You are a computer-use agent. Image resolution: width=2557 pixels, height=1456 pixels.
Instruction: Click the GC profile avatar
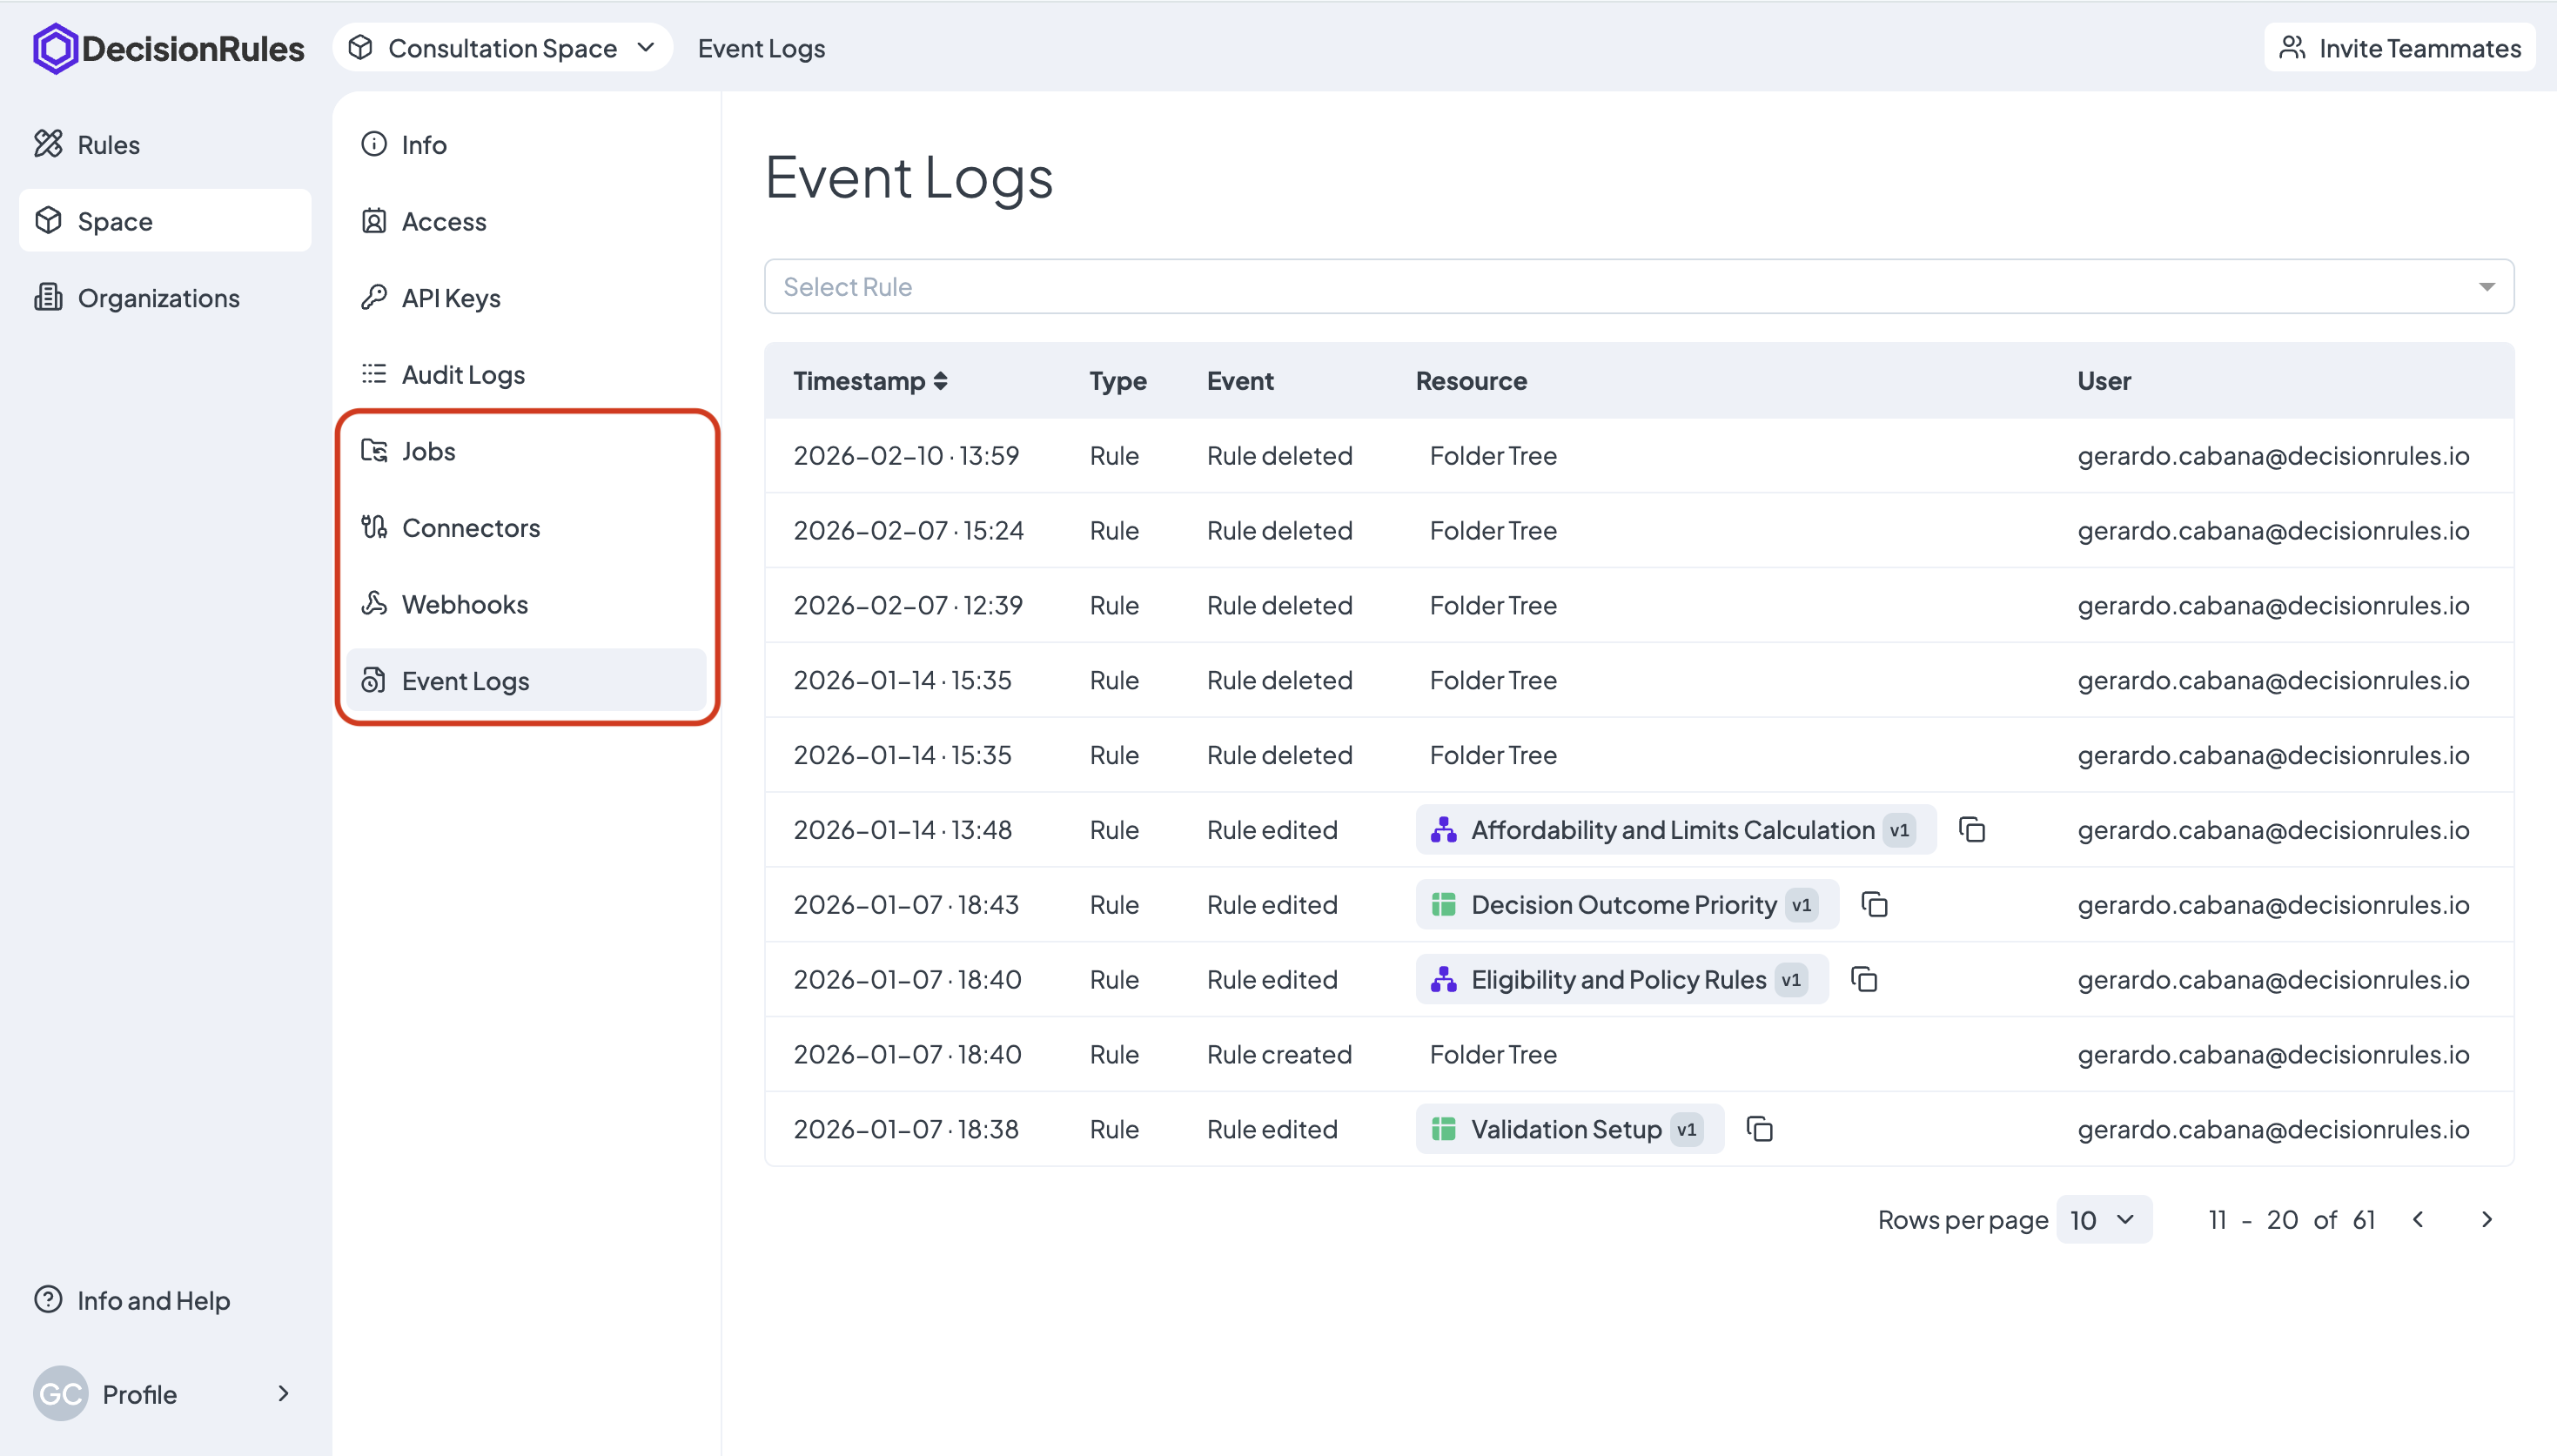point(60,1393)
